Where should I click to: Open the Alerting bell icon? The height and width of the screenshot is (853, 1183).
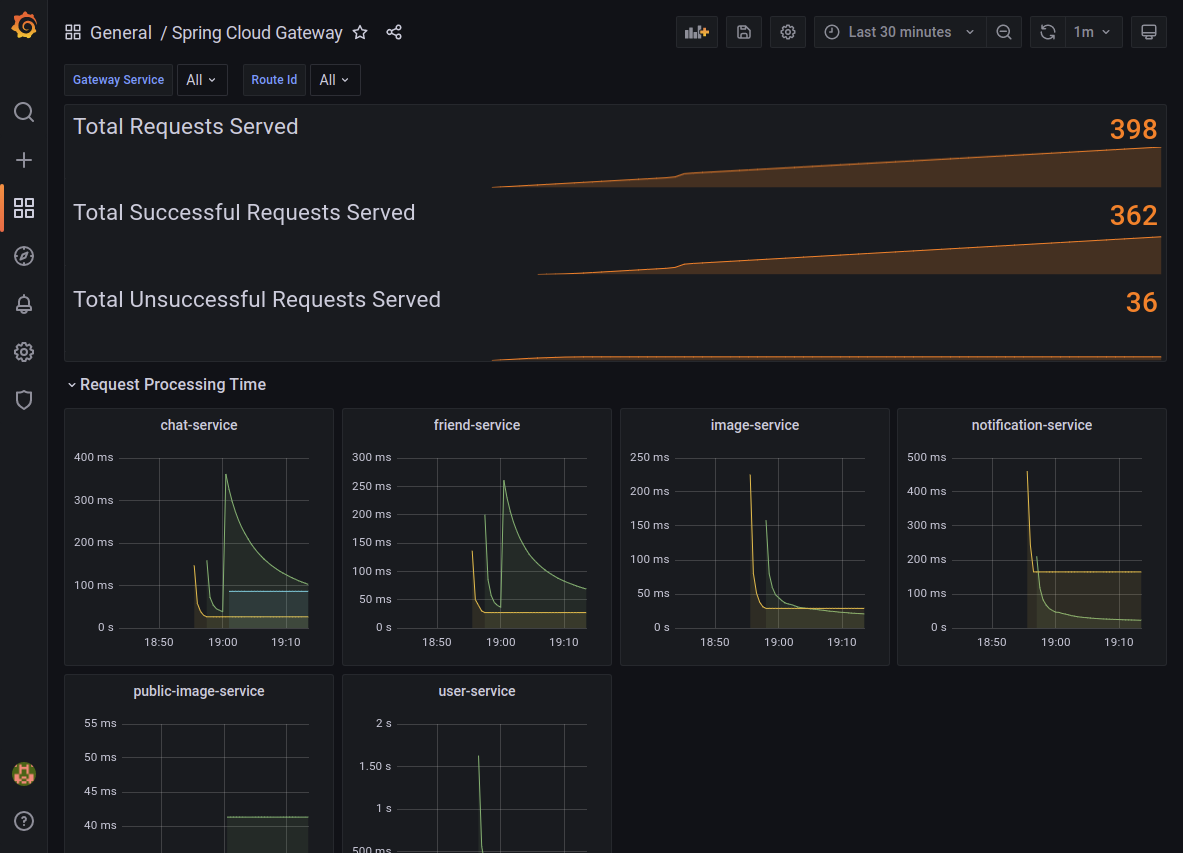pyautogui.click(x=24, y=304)
